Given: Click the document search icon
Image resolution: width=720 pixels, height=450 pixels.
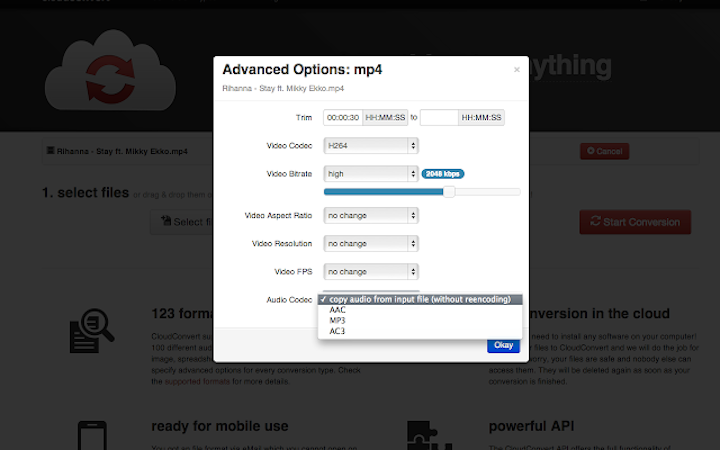Looking at the screenshot, I should coord(91,331).
